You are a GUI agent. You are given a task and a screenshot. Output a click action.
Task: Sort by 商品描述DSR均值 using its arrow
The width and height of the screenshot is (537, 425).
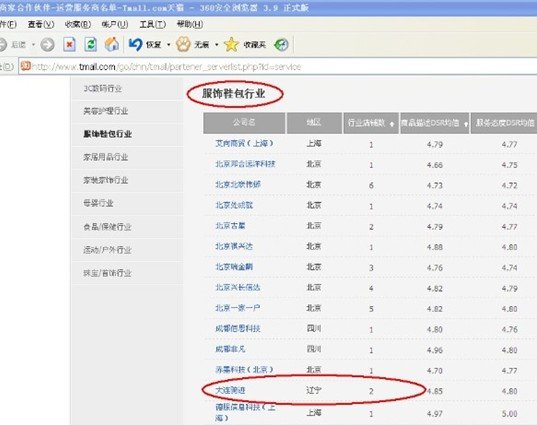(x=466, y=124)
